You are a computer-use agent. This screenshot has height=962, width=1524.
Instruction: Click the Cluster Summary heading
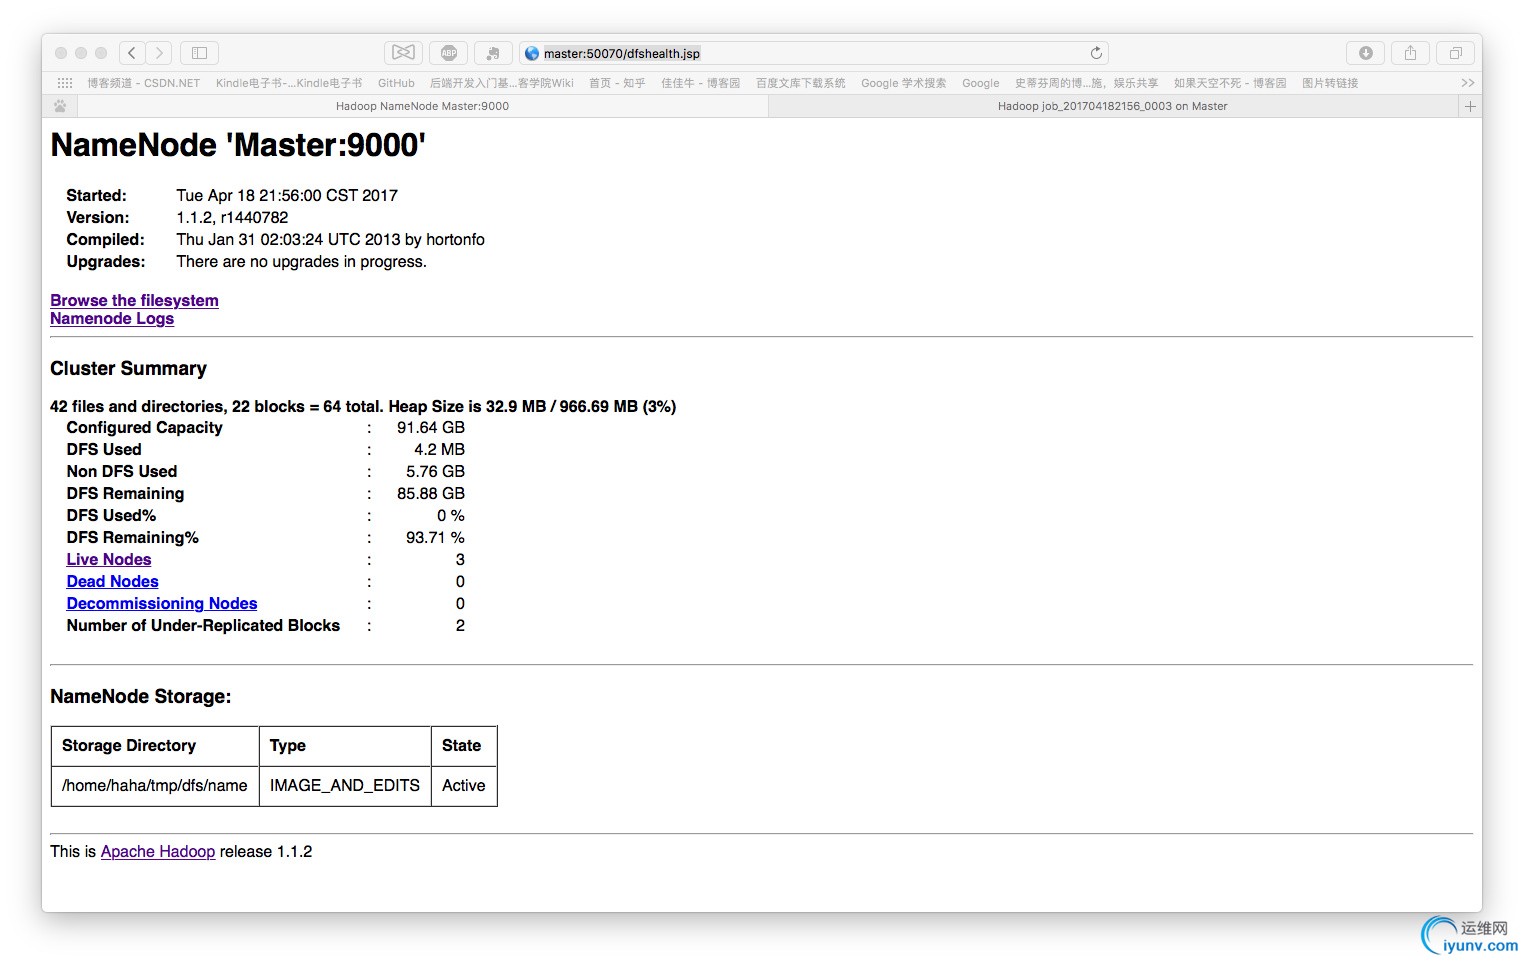(x=128, y=368)
